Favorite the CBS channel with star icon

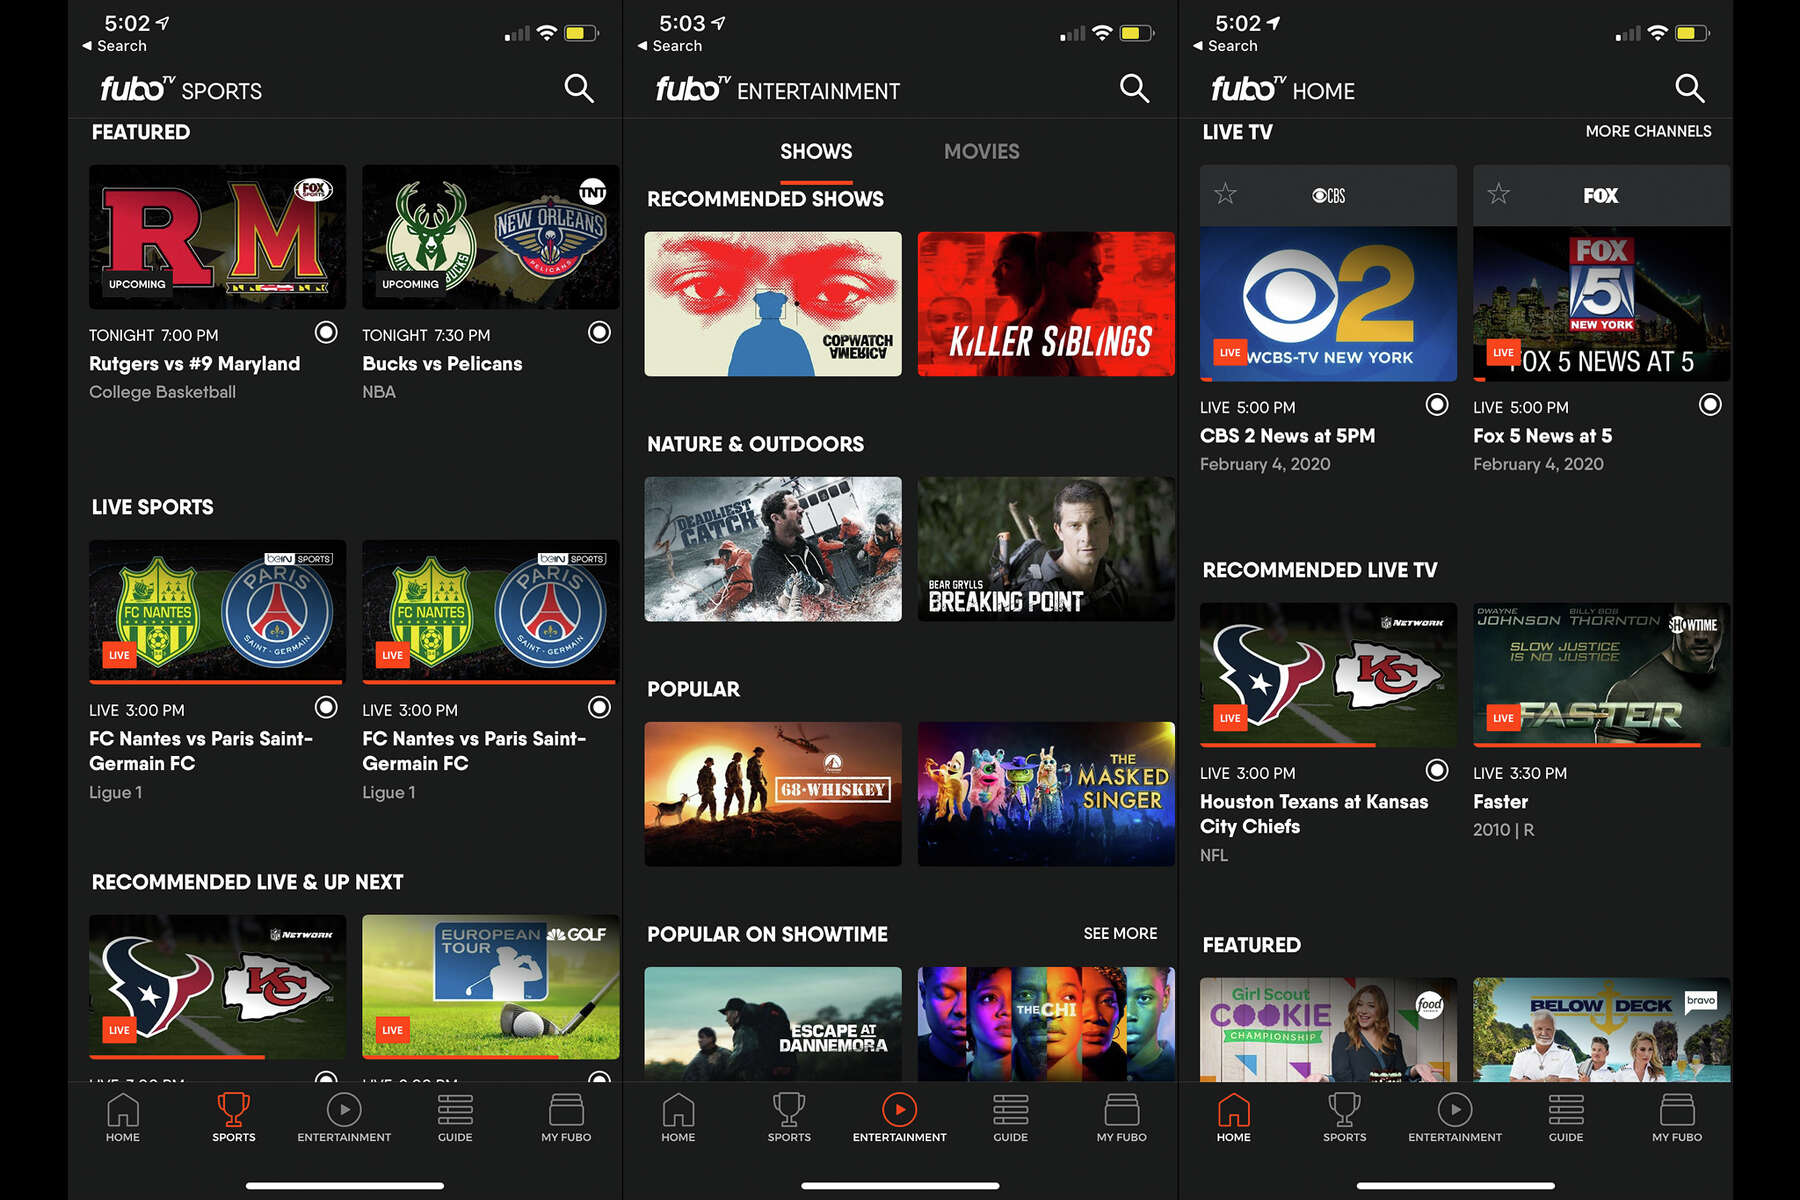click(x=1225, y=194)
